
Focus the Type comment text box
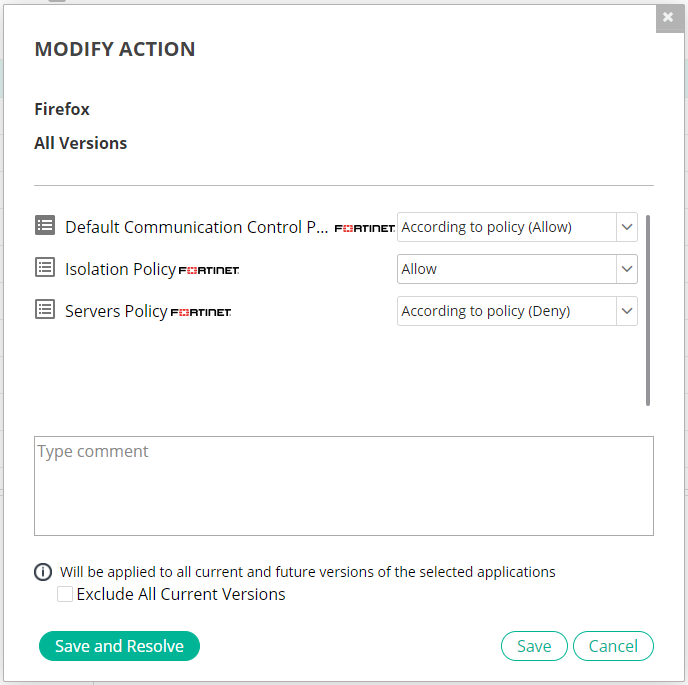coord(343,485)
